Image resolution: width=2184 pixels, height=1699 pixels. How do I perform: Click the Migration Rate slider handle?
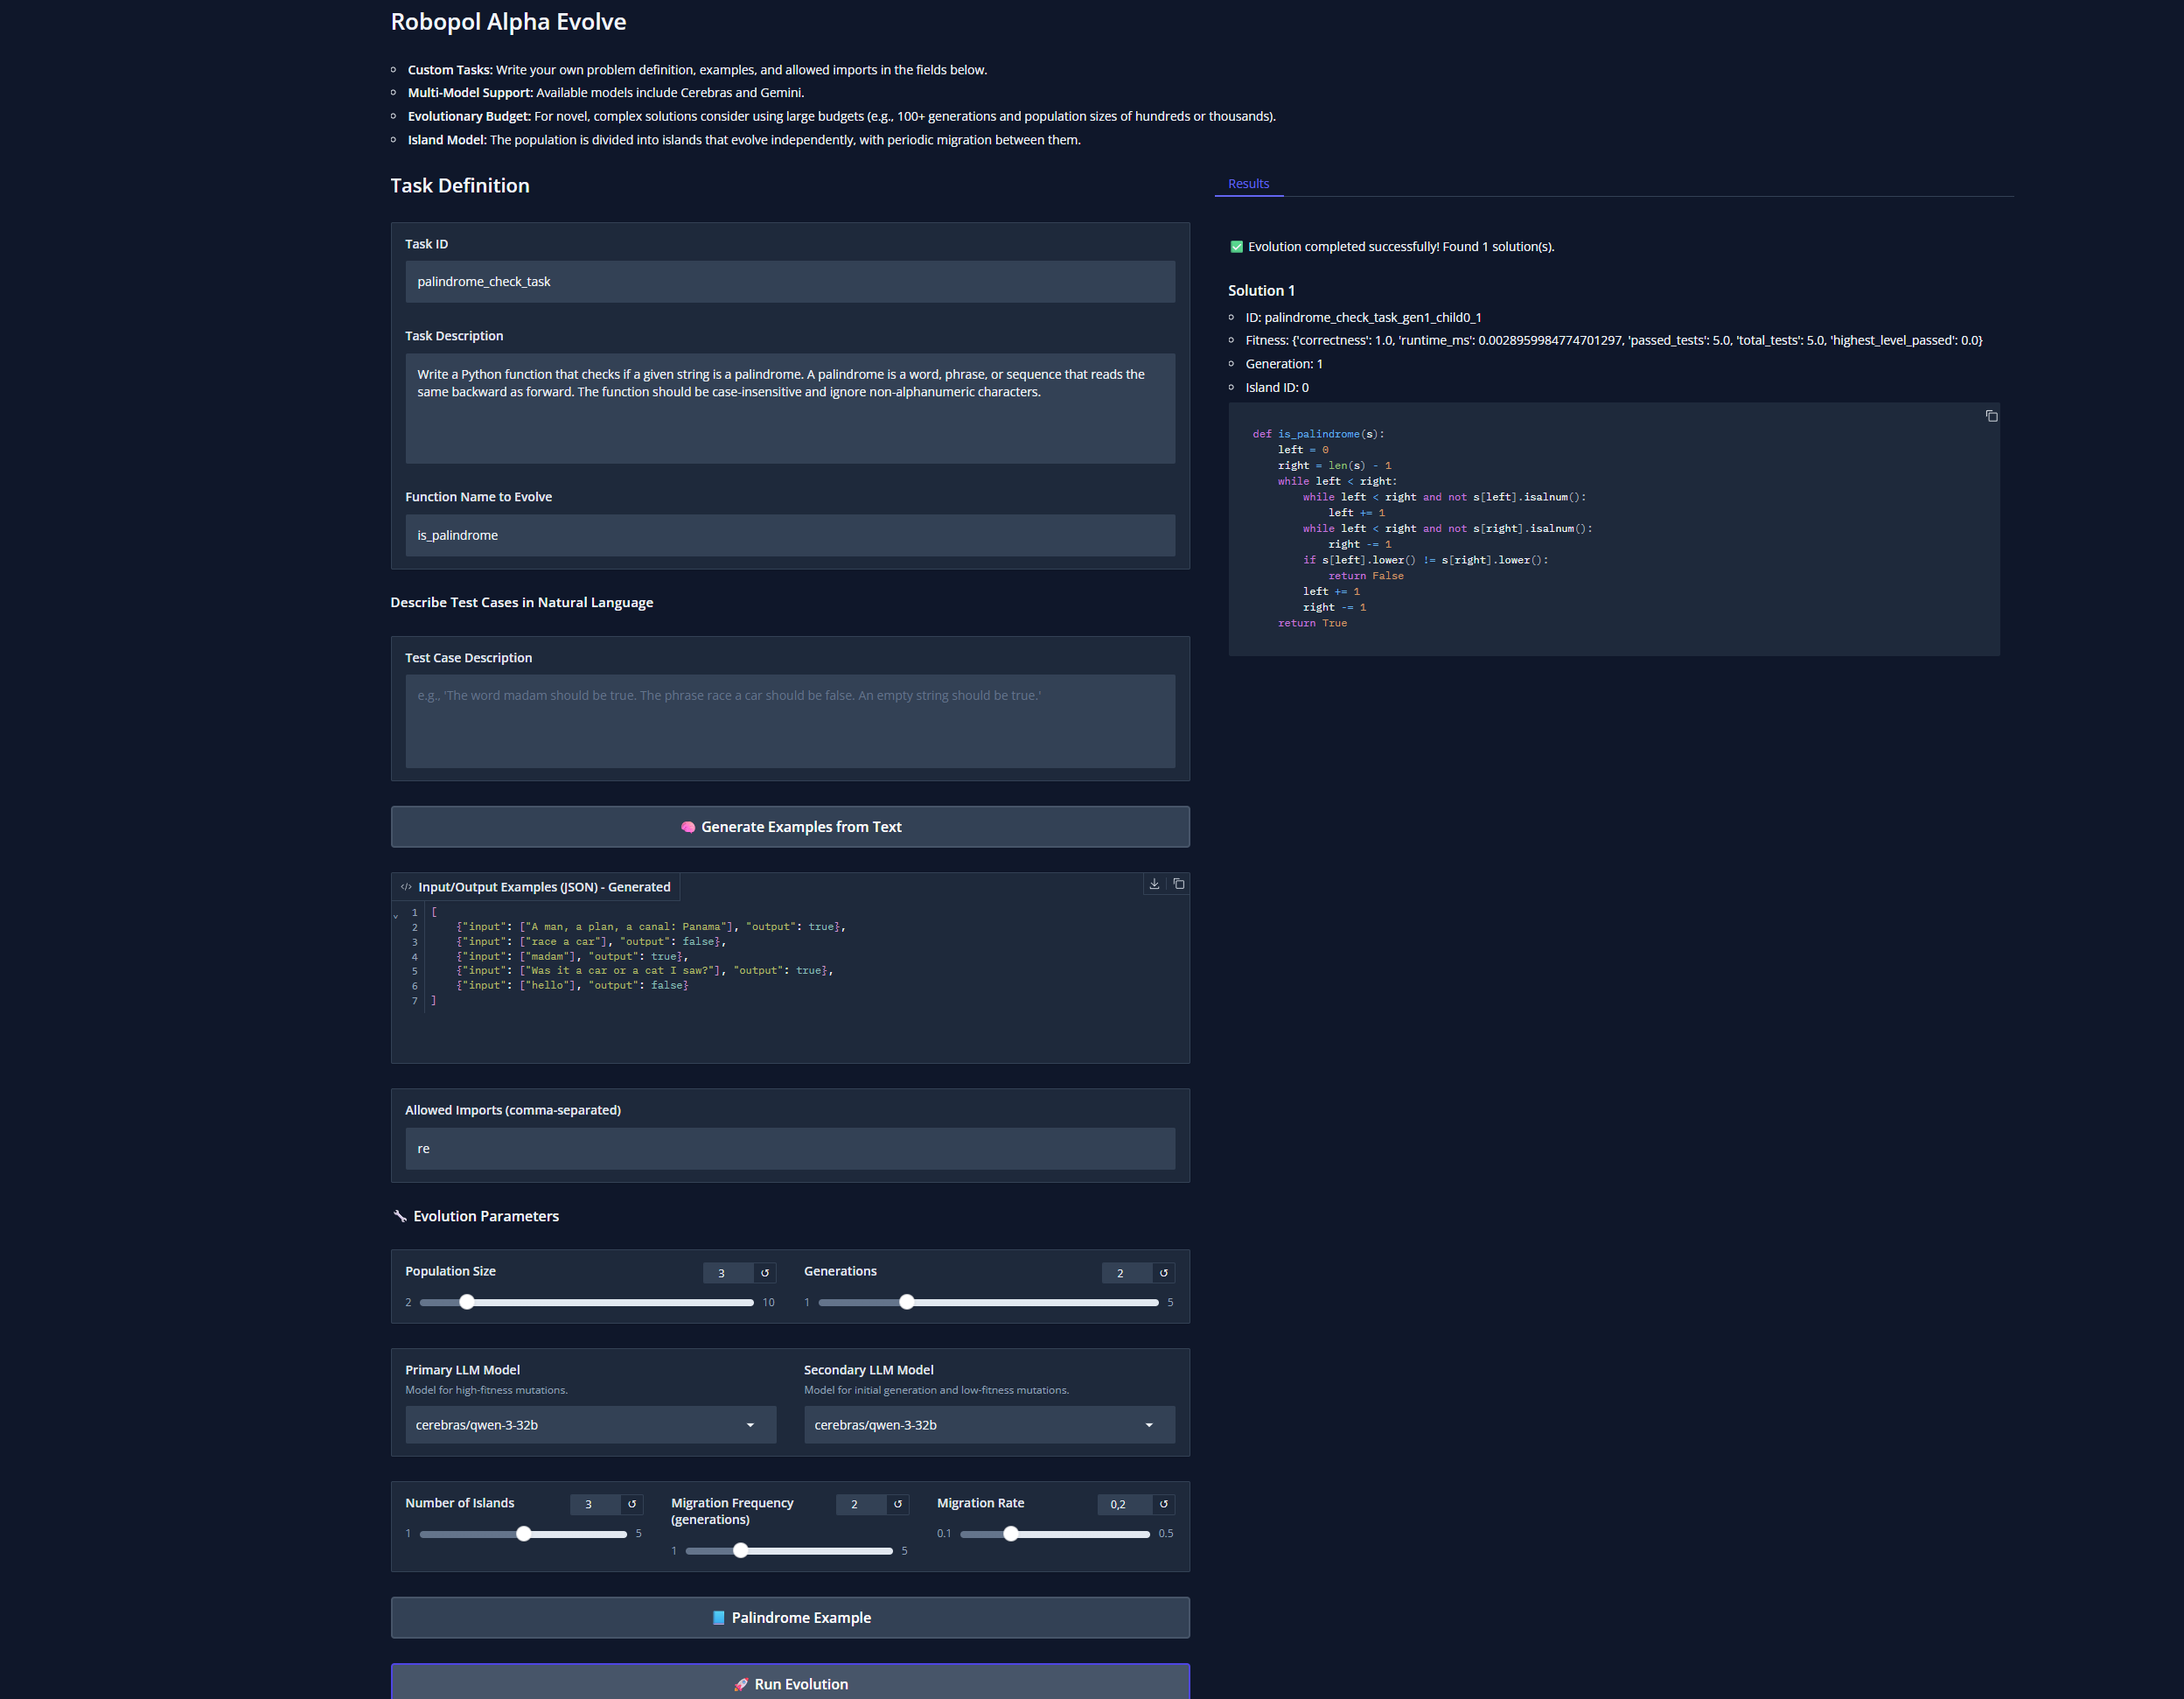[1011, 1533]
